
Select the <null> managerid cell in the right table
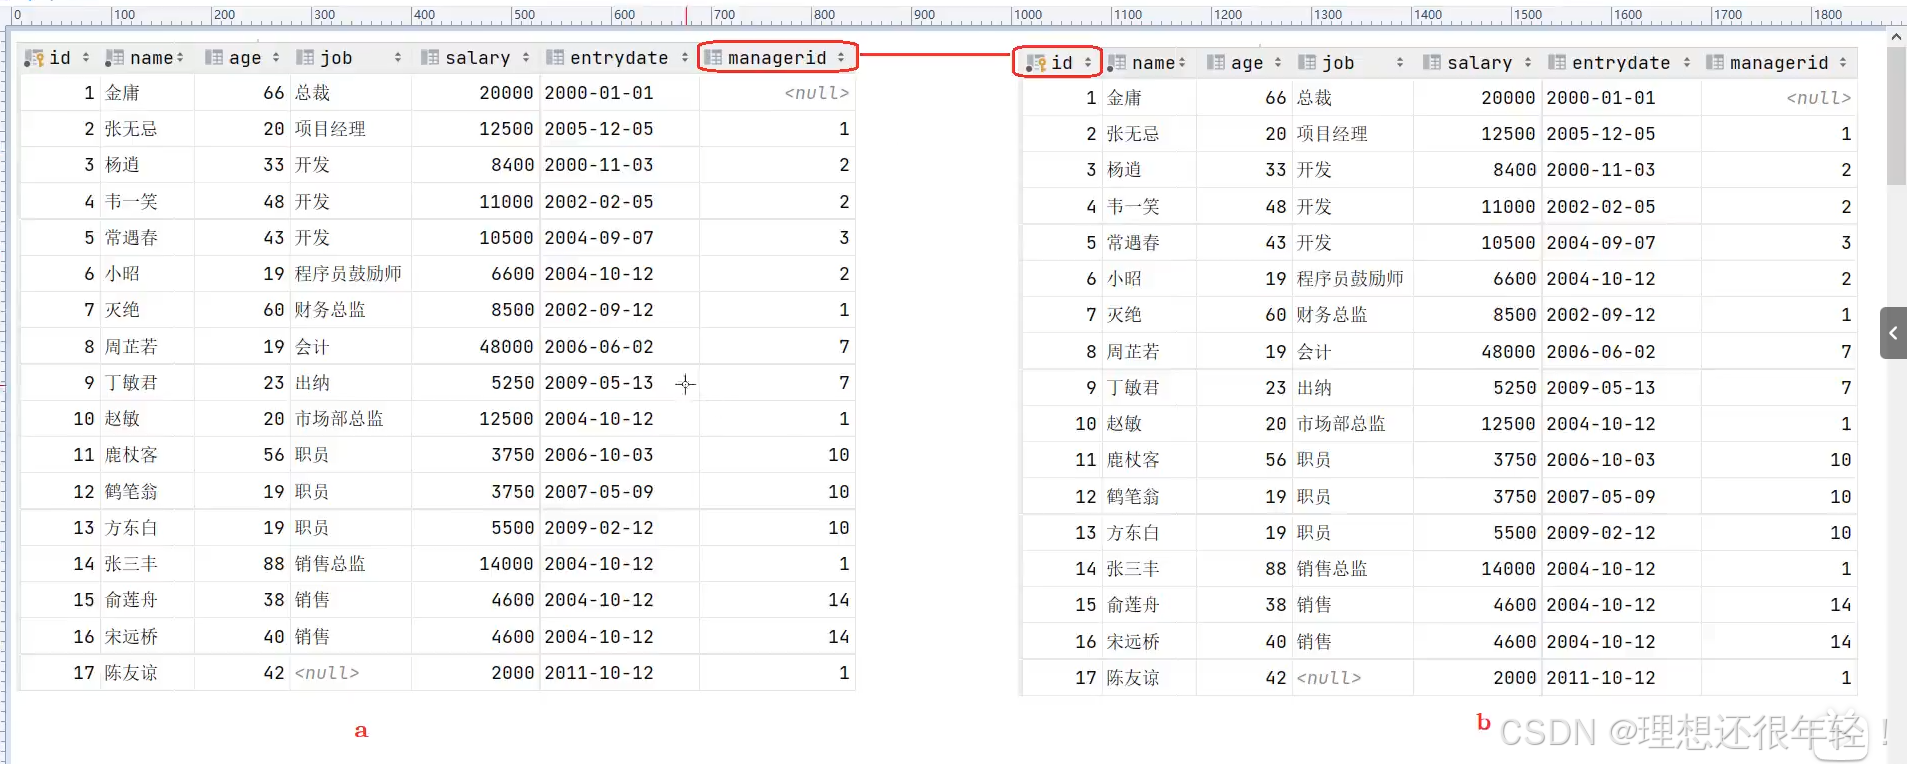(1819, 98)
